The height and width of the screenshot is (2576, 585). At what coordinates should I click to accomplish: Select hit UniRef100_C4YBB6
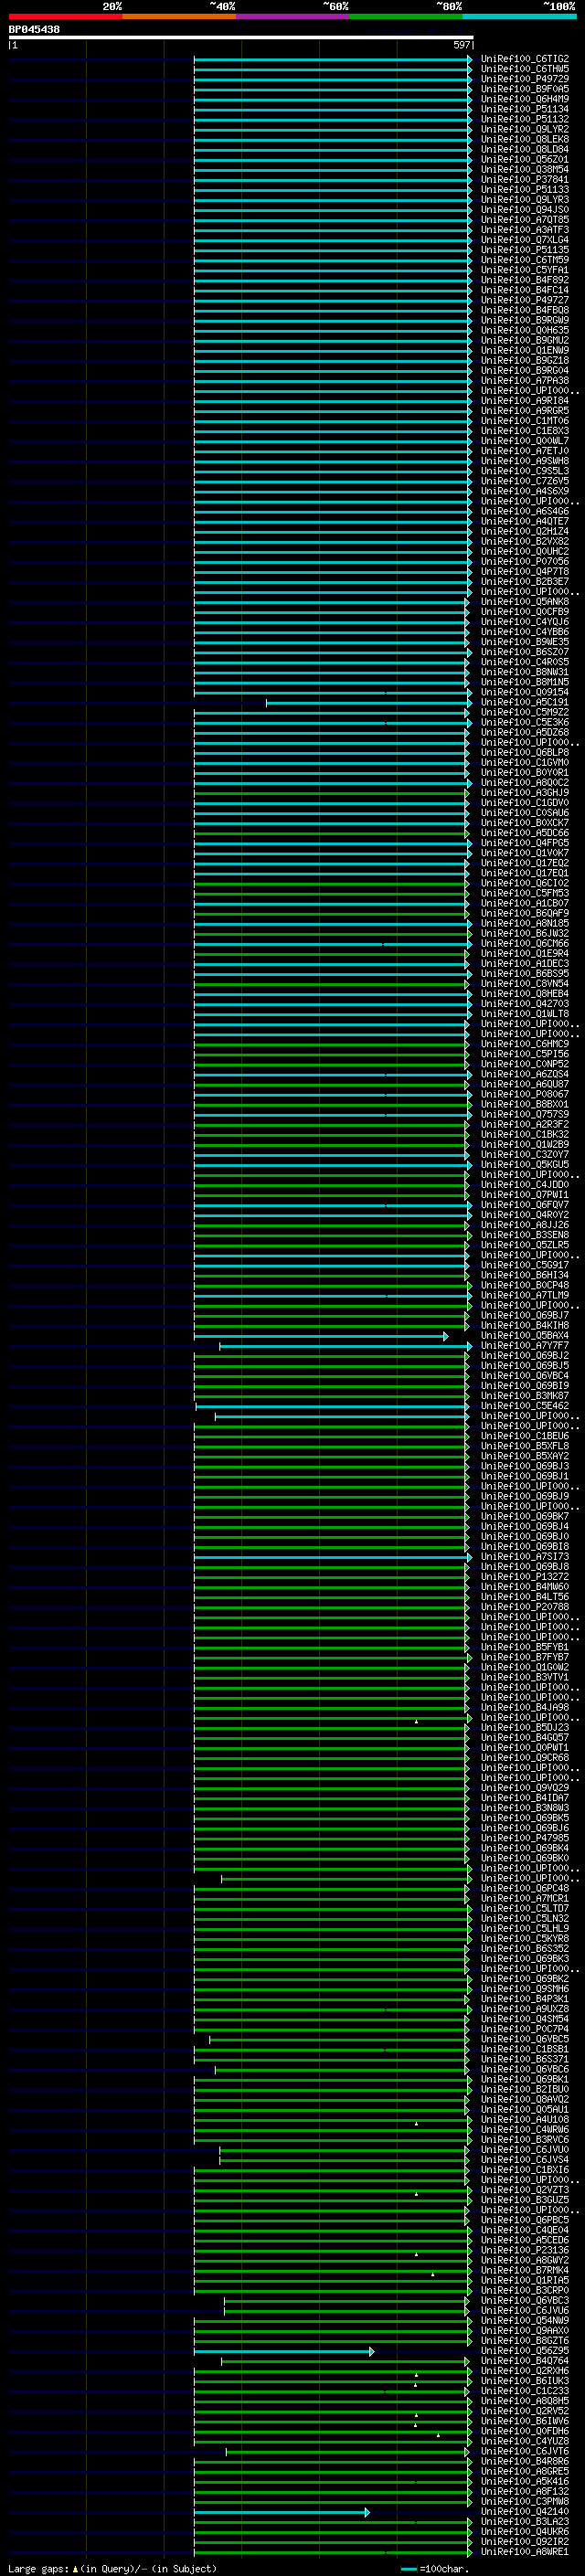pyautogui.click(x=524, y=632)
